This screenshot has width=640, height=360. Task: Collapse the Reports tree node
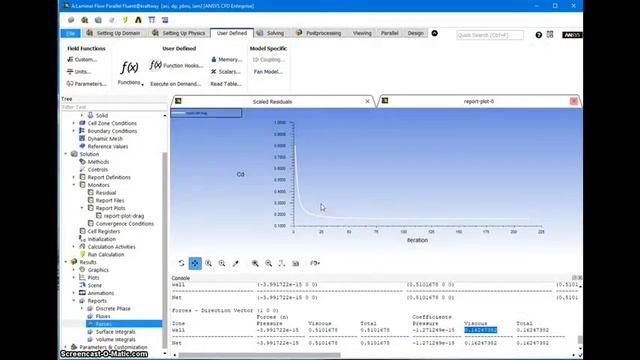point(74,301)
